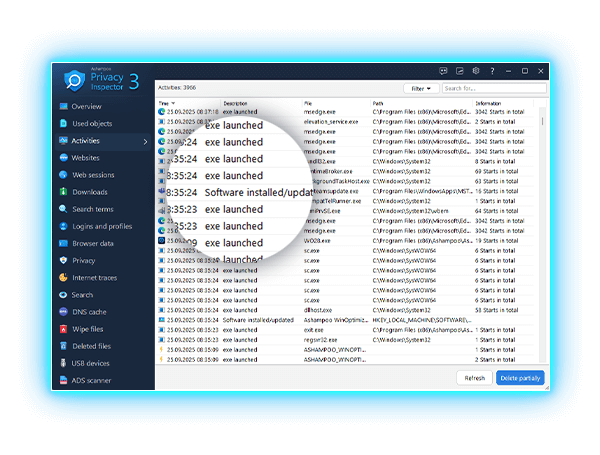Screen dimensions: 600x455
Task: Open the USB devices section
Action: pyautogui.click(x=91, y=363)
